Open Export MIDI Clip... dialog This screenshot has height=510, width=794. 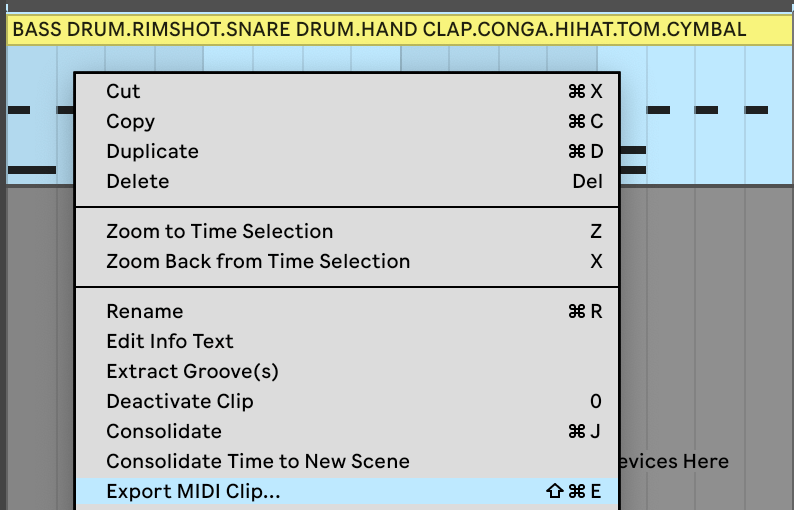[x=193, y=491]
